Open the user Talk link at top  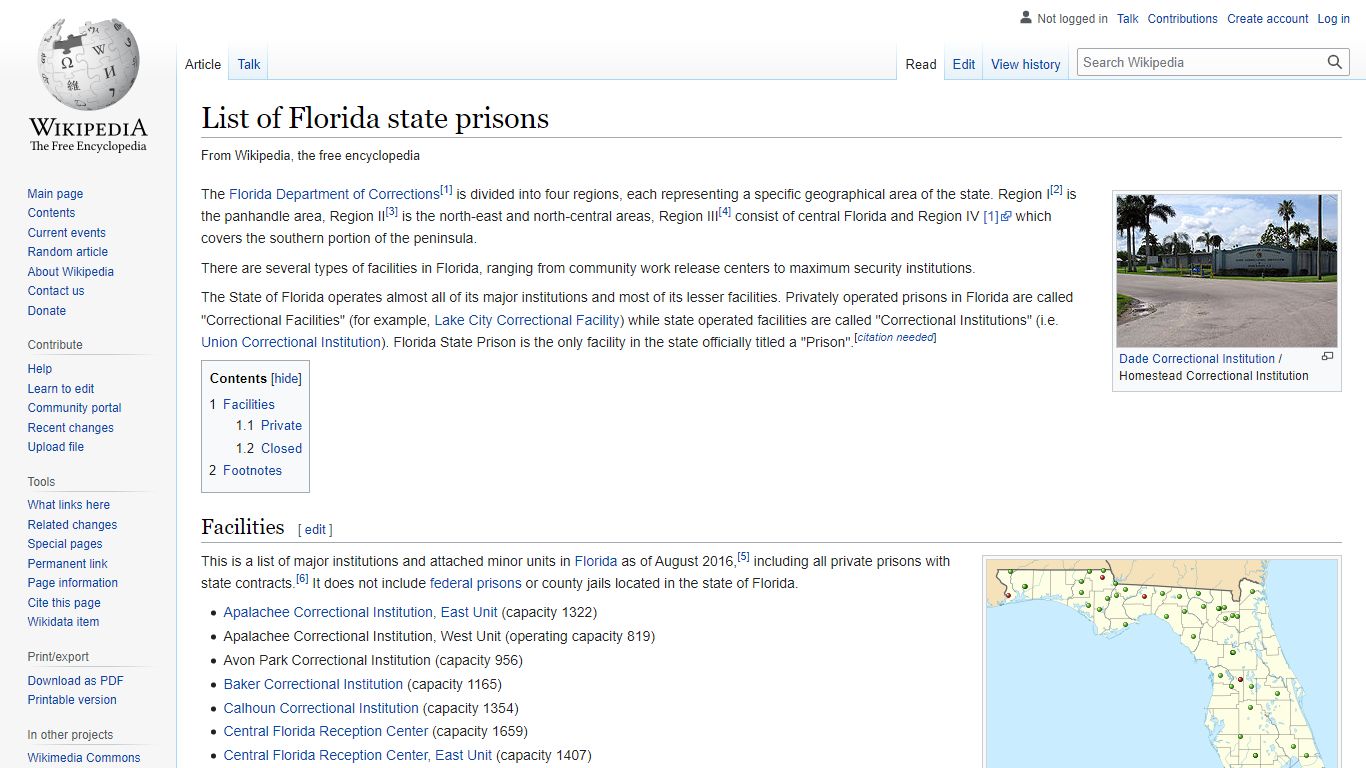1128,19
